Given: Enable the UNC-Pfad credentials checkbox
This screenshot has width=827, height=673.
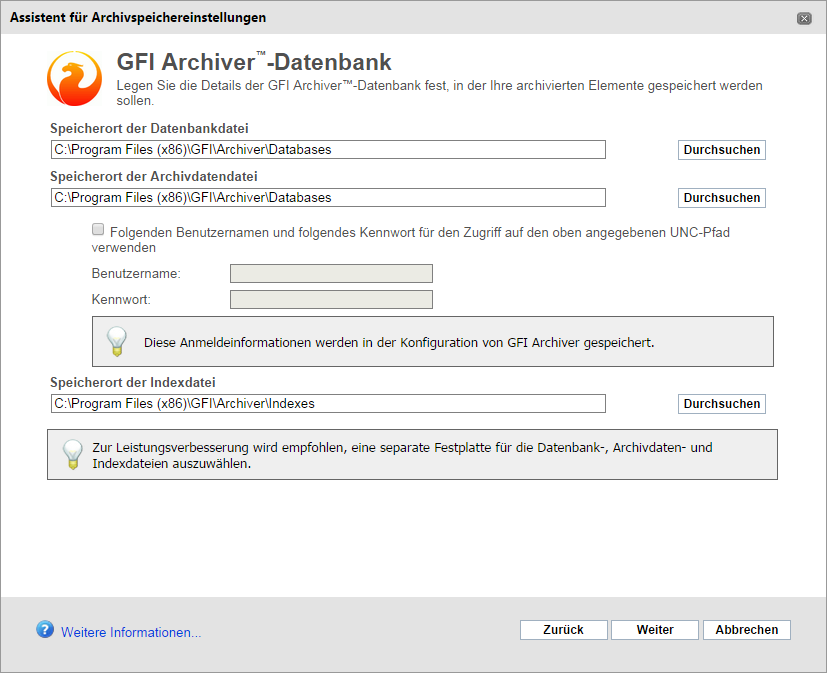Looking at the screenshot, I should [98, 229].
